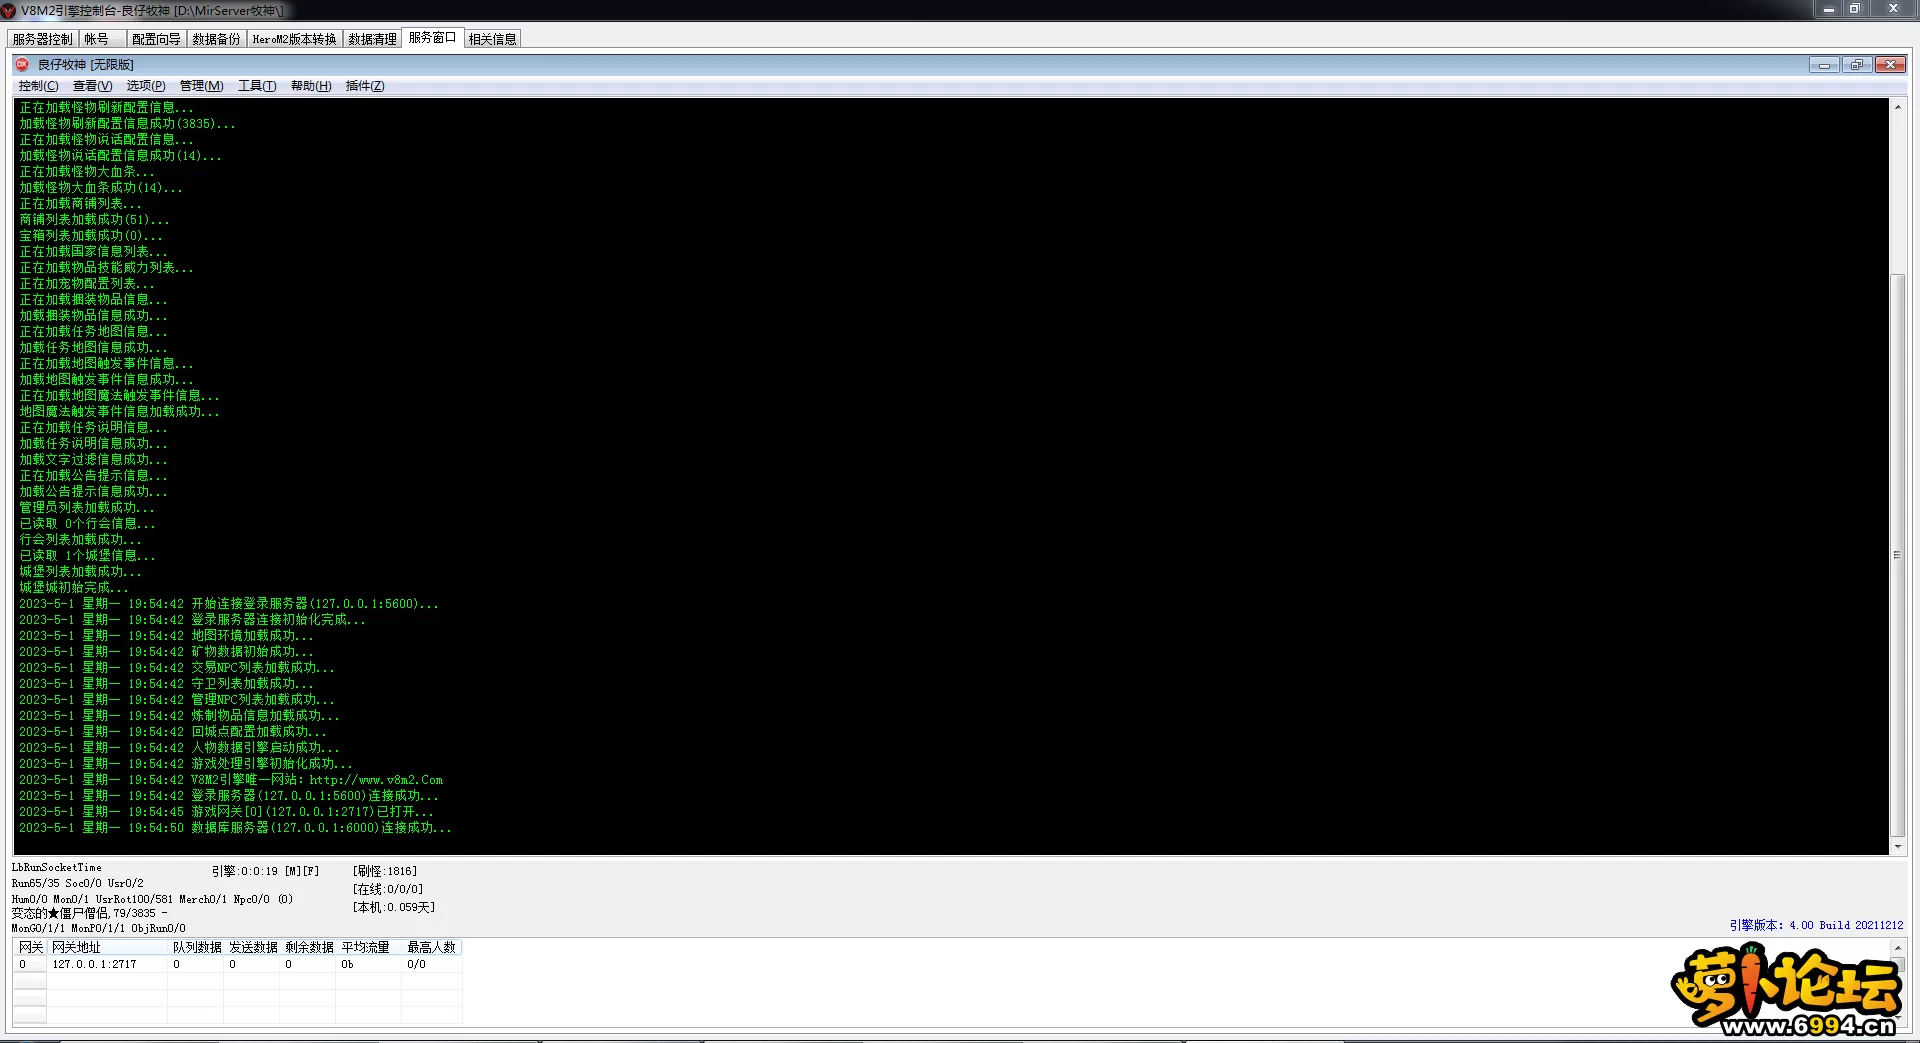Open the 选项(P) menu

(x=146, y=86)
